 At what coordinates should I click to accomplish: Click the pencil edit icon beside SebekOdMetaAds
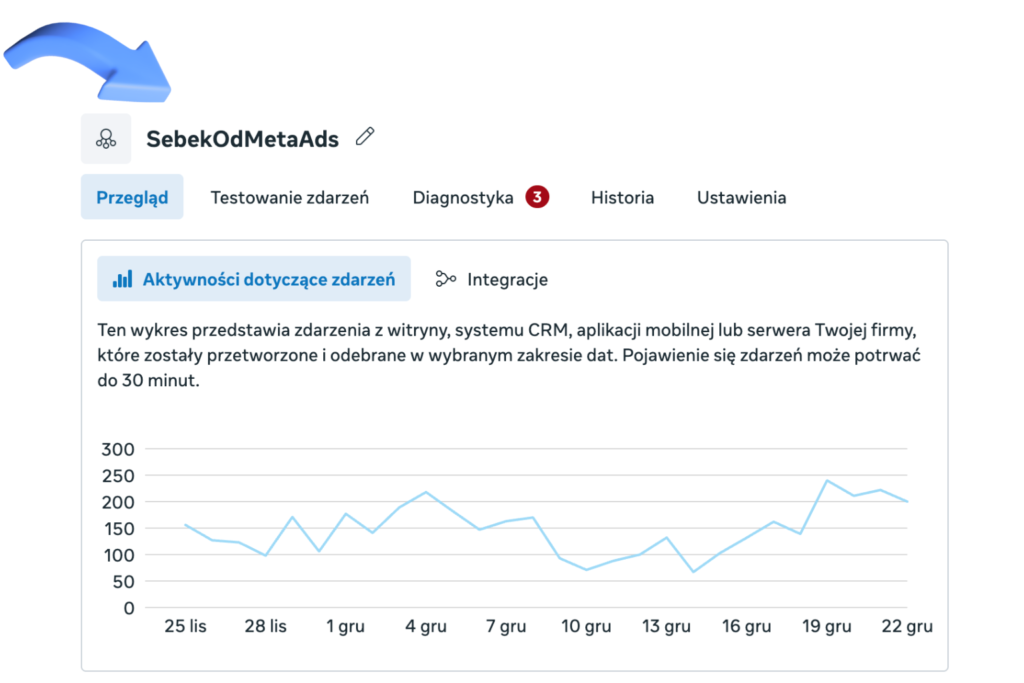(365, 137)
